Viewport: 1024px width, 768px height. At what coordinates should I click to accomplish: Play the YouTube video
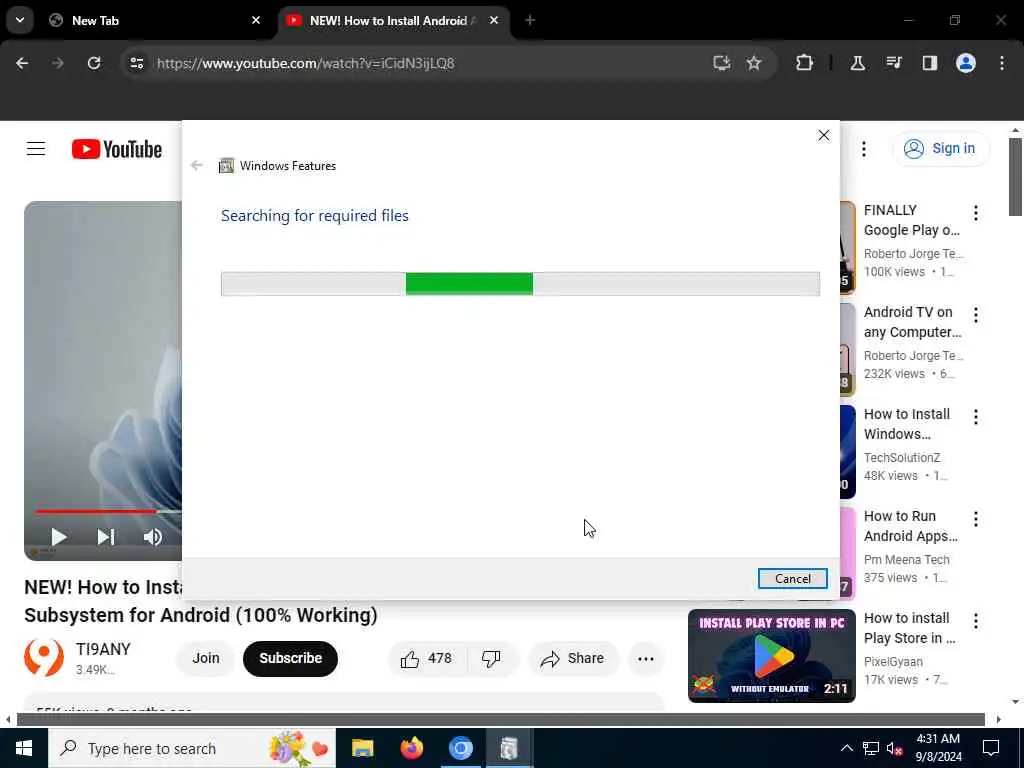point(59,537)
